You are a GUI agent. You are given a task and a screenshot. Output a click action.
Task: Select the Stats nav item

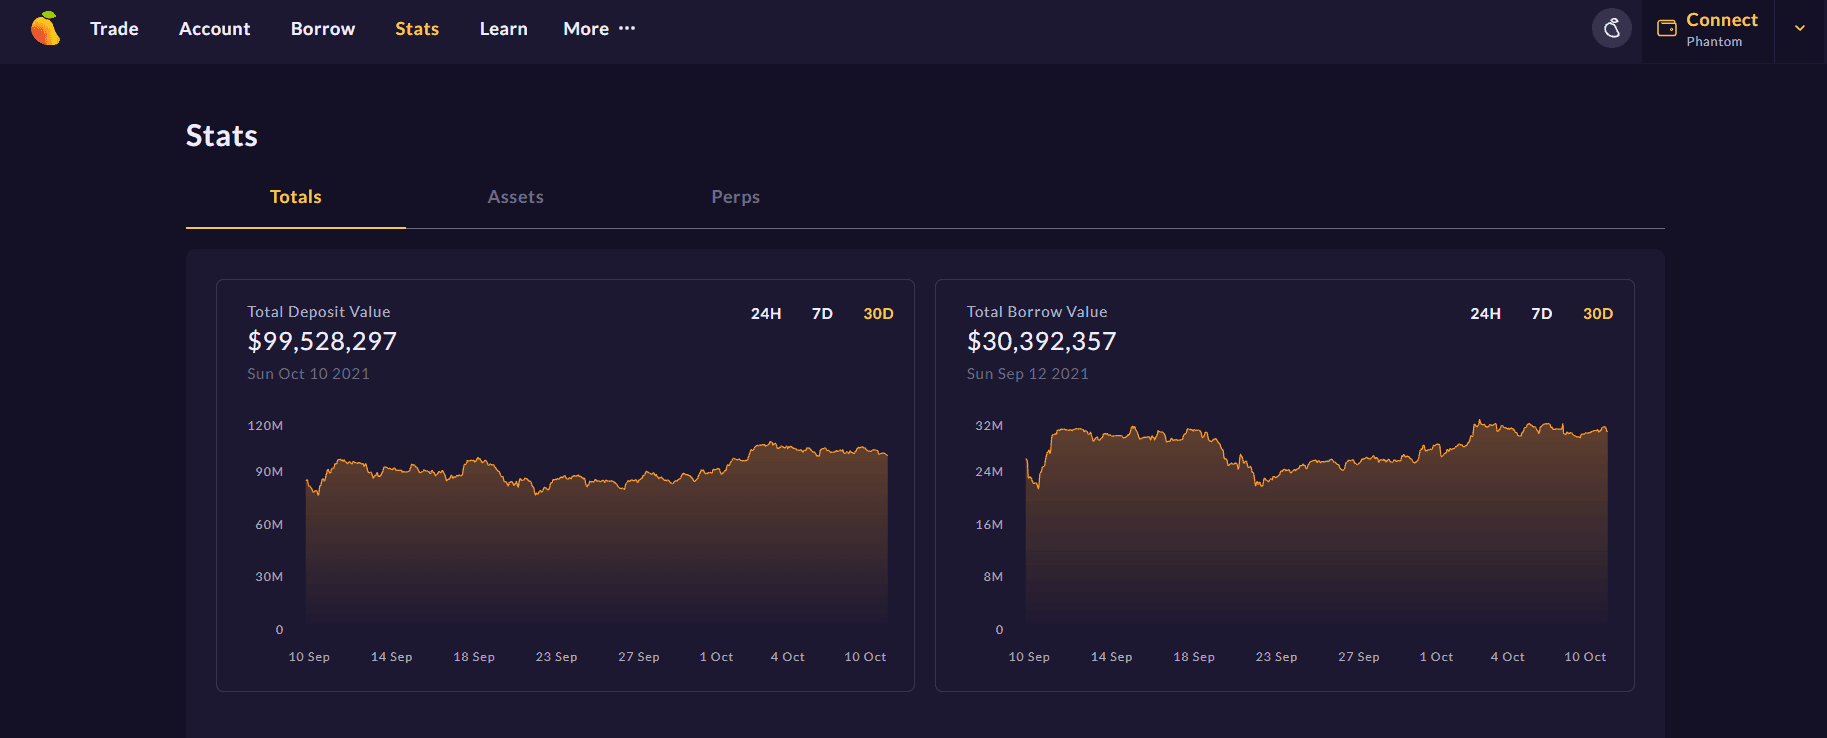tap(417, 29)
